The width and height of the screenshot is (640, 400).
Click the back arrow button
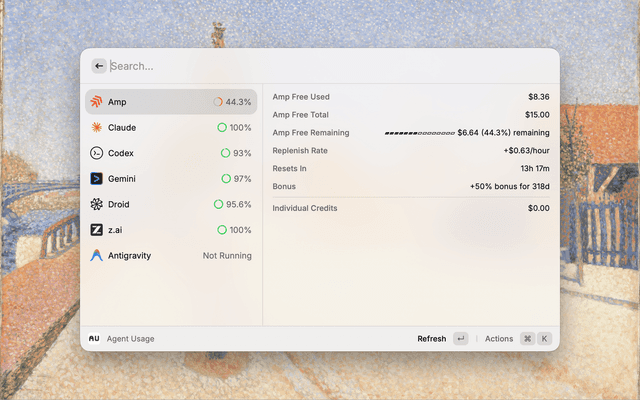pos(99,66)
